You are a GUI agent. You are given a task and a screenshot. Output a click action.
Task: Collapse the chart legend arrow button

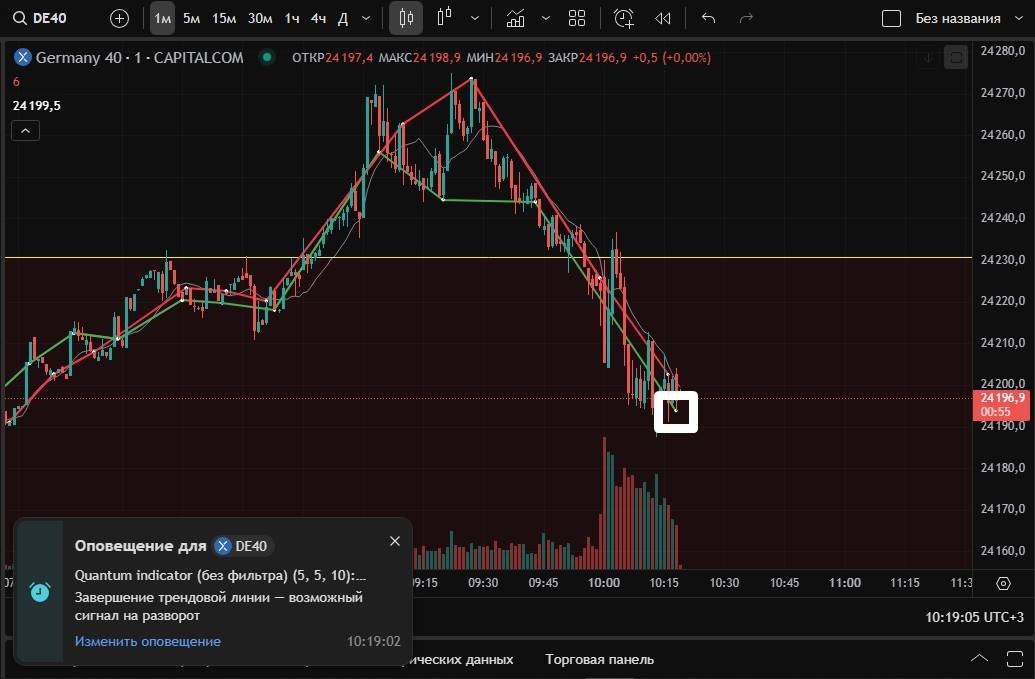click(x=25, y=131)
